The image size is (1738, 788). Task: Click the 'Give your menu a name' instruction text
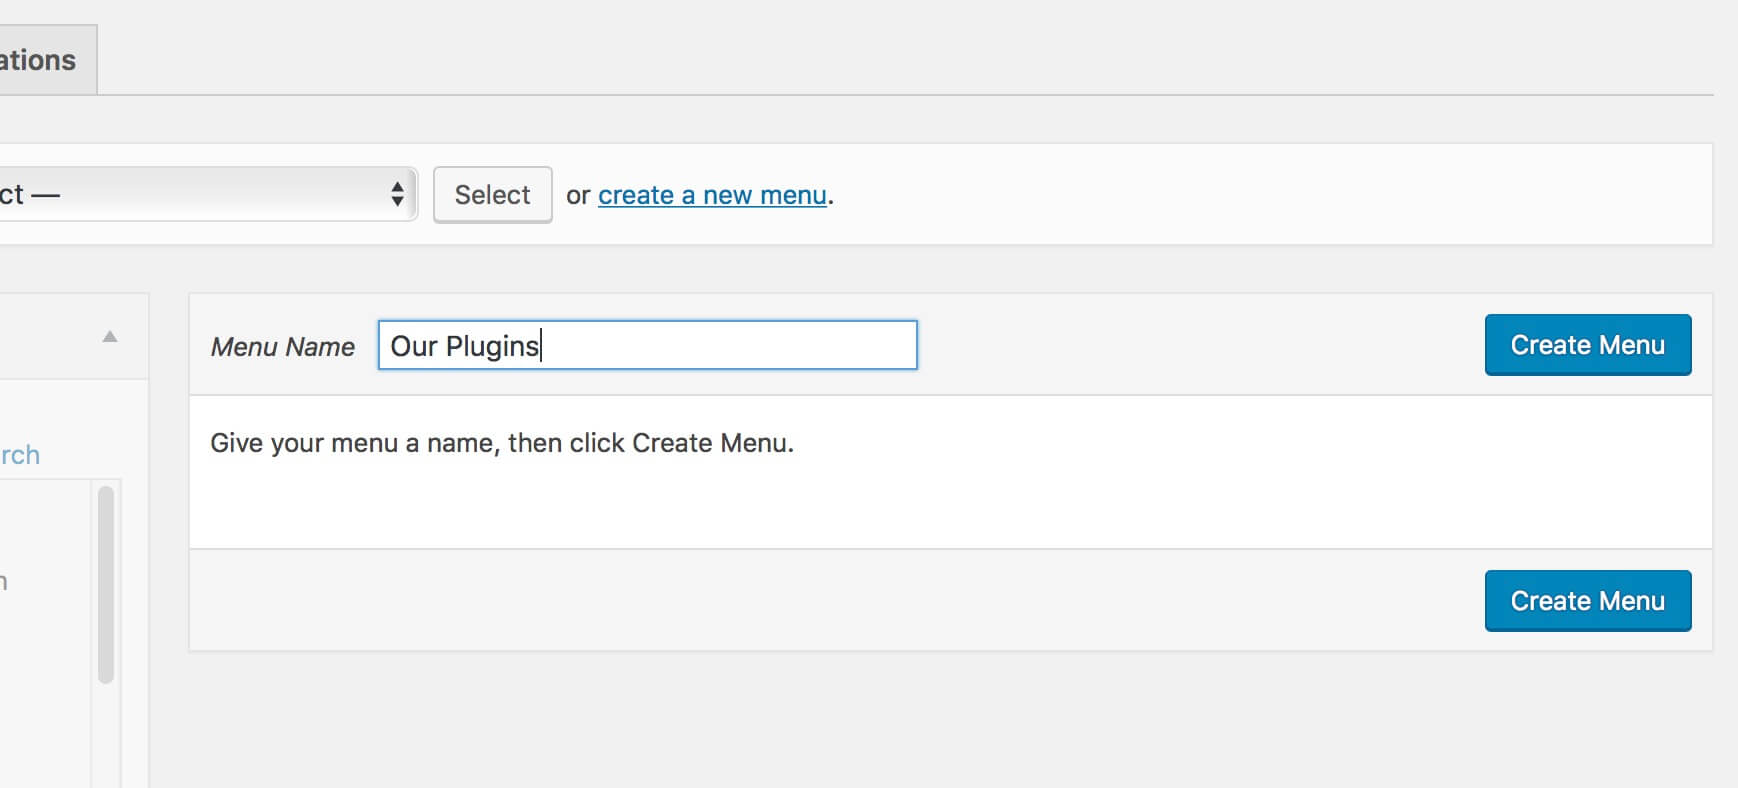[502, 443]
